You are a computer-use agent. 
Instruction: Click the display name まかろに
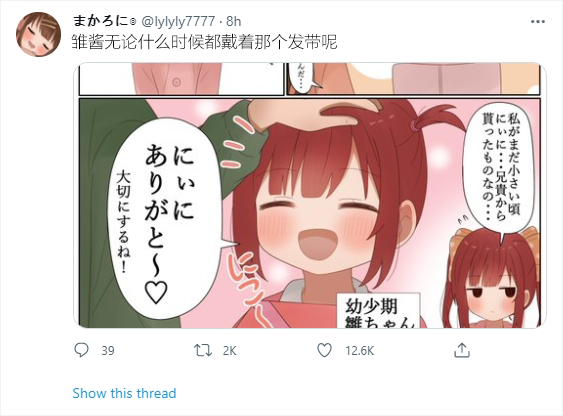(x=101, y=21)
